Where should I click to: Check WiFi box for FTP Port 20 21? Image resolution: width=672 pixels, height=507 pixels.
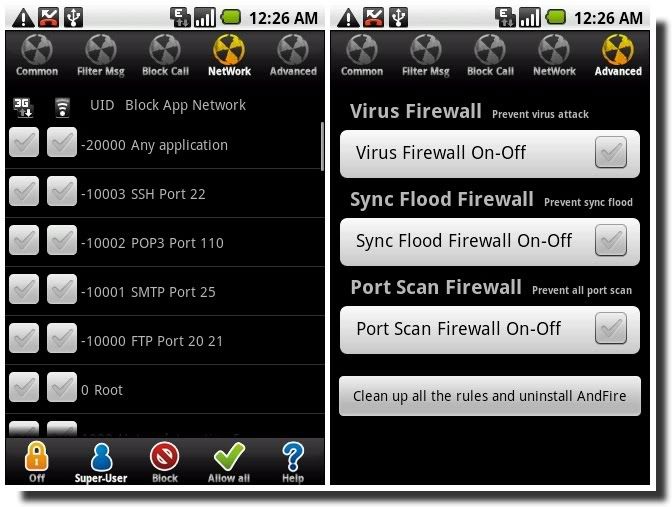click(62, 338)
